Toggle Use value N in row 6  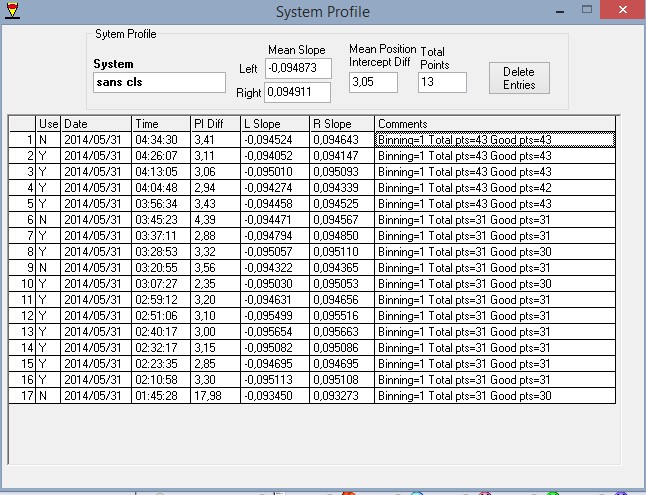(x=48, y=220)
